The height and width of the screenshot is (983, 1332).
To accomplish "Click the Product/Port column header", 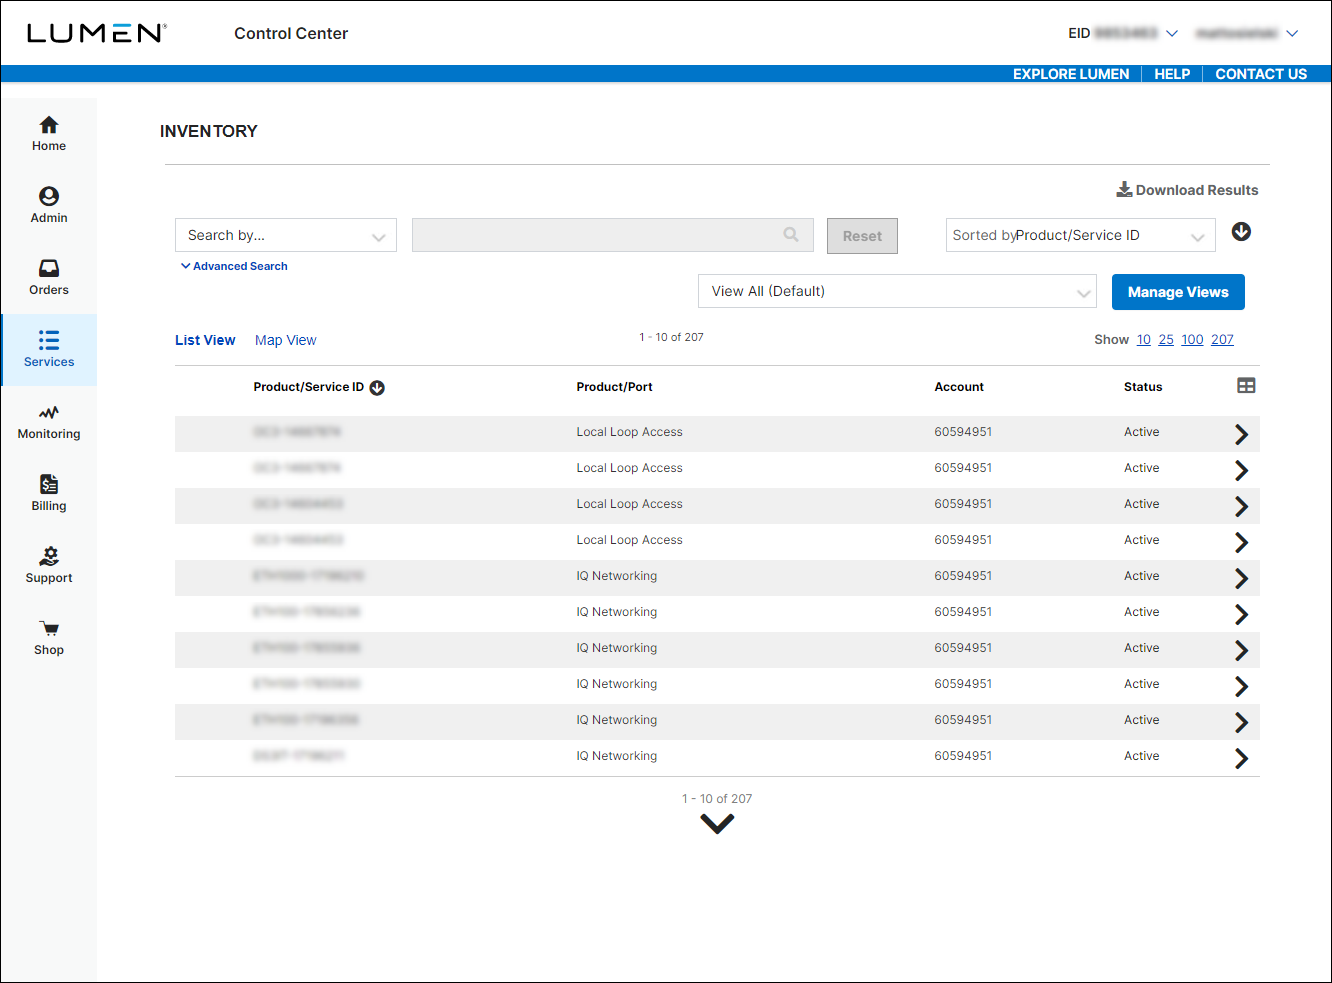I will click(x=614, y=387).
